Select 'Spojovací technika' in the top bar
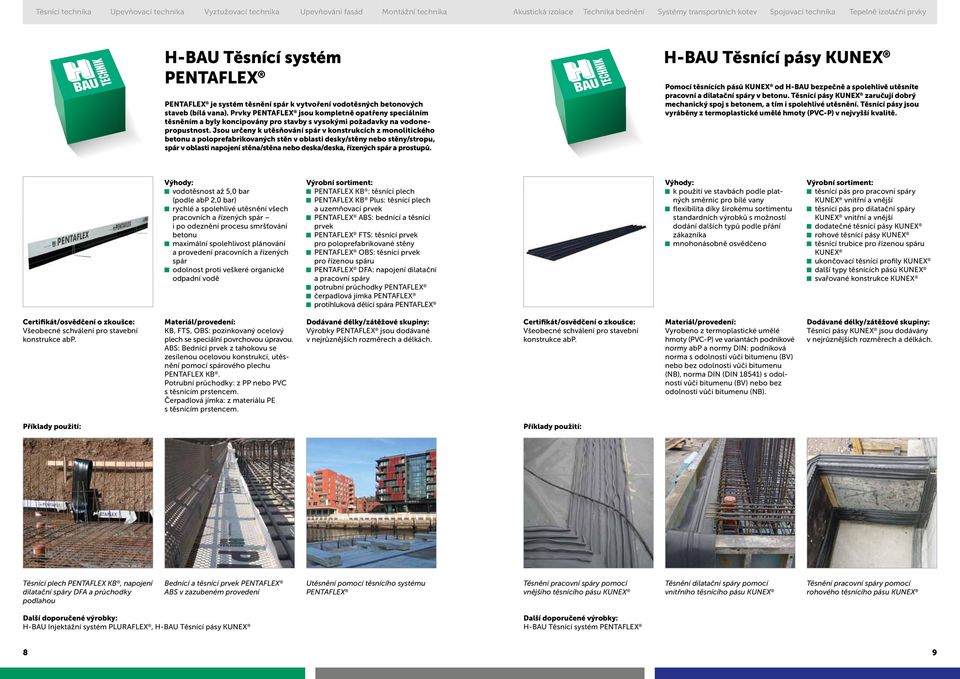The width and height of the screenshot is (960, 679). 802,12
